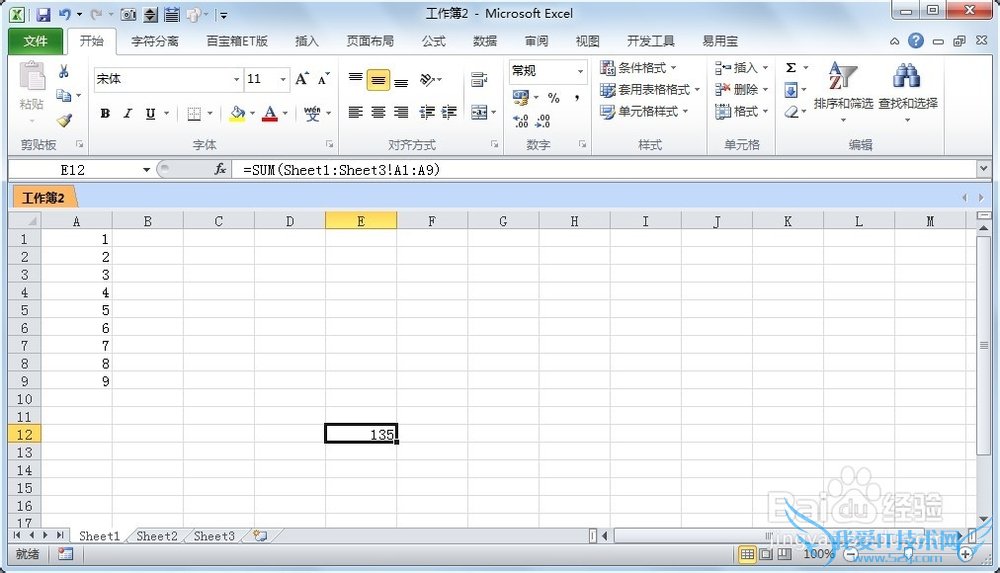The width and height of the screenshot is (1000, 573).
Task: Toggle middle vertical align button
Action: pyautogui.click(x=378, y=80)
